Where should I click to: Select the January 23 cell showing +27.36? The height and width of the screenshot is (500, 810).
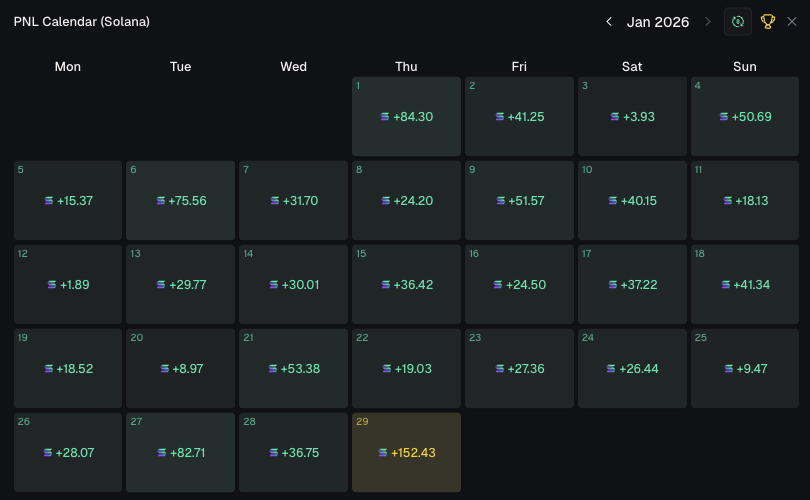click(x=519, y=368)
